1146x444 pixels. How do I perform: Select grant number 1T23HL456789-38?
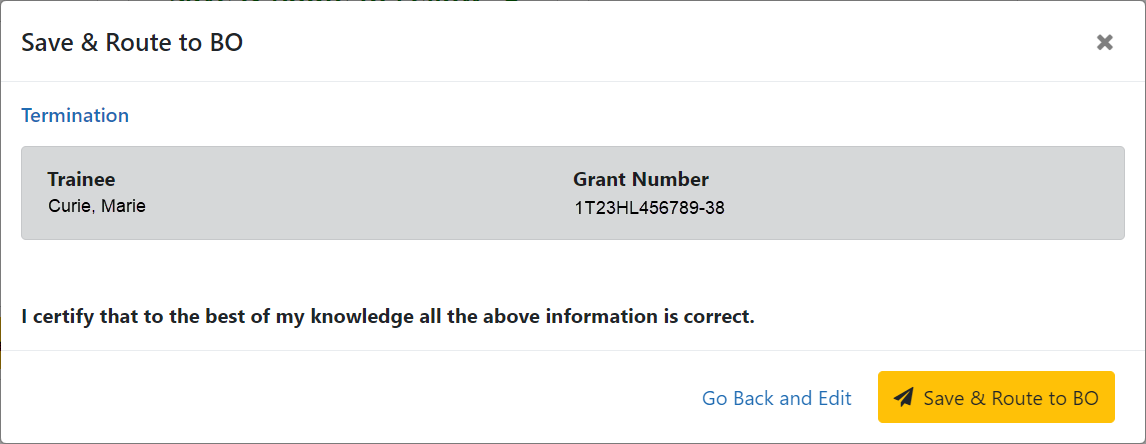(650, 208)
